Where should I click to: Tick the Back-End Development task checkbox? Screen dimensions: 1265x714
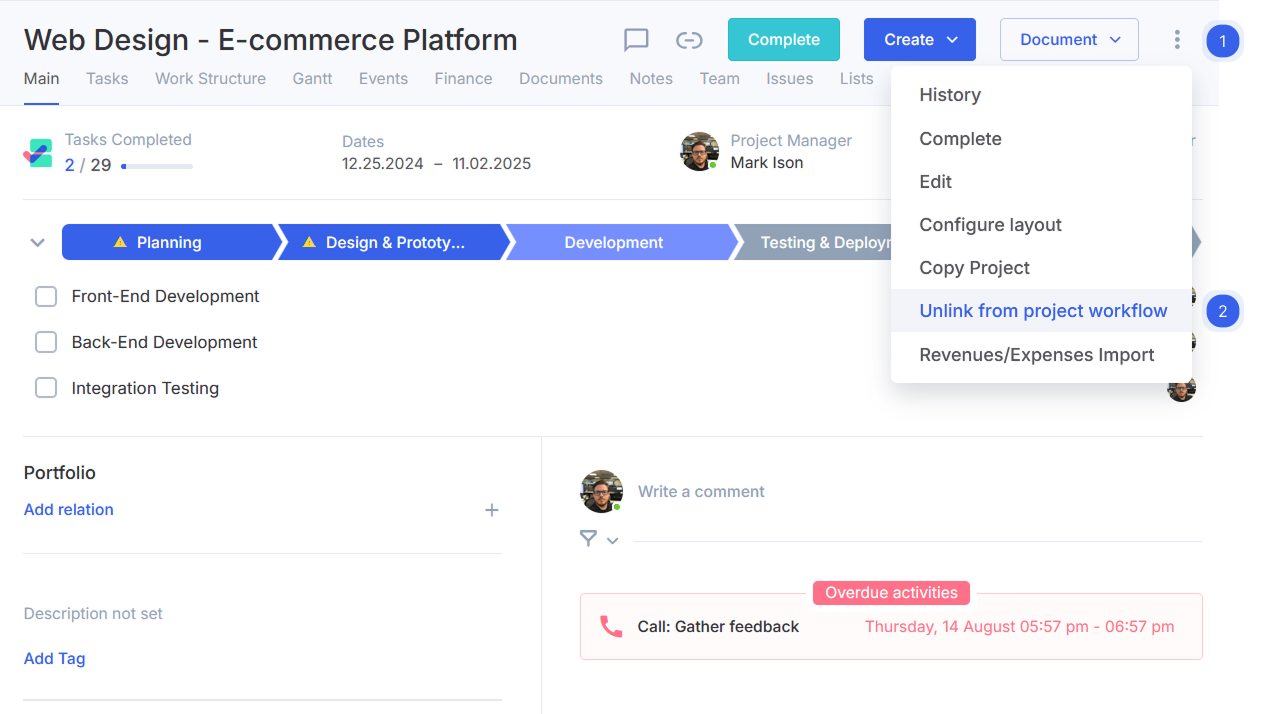[x=46, y=342]
